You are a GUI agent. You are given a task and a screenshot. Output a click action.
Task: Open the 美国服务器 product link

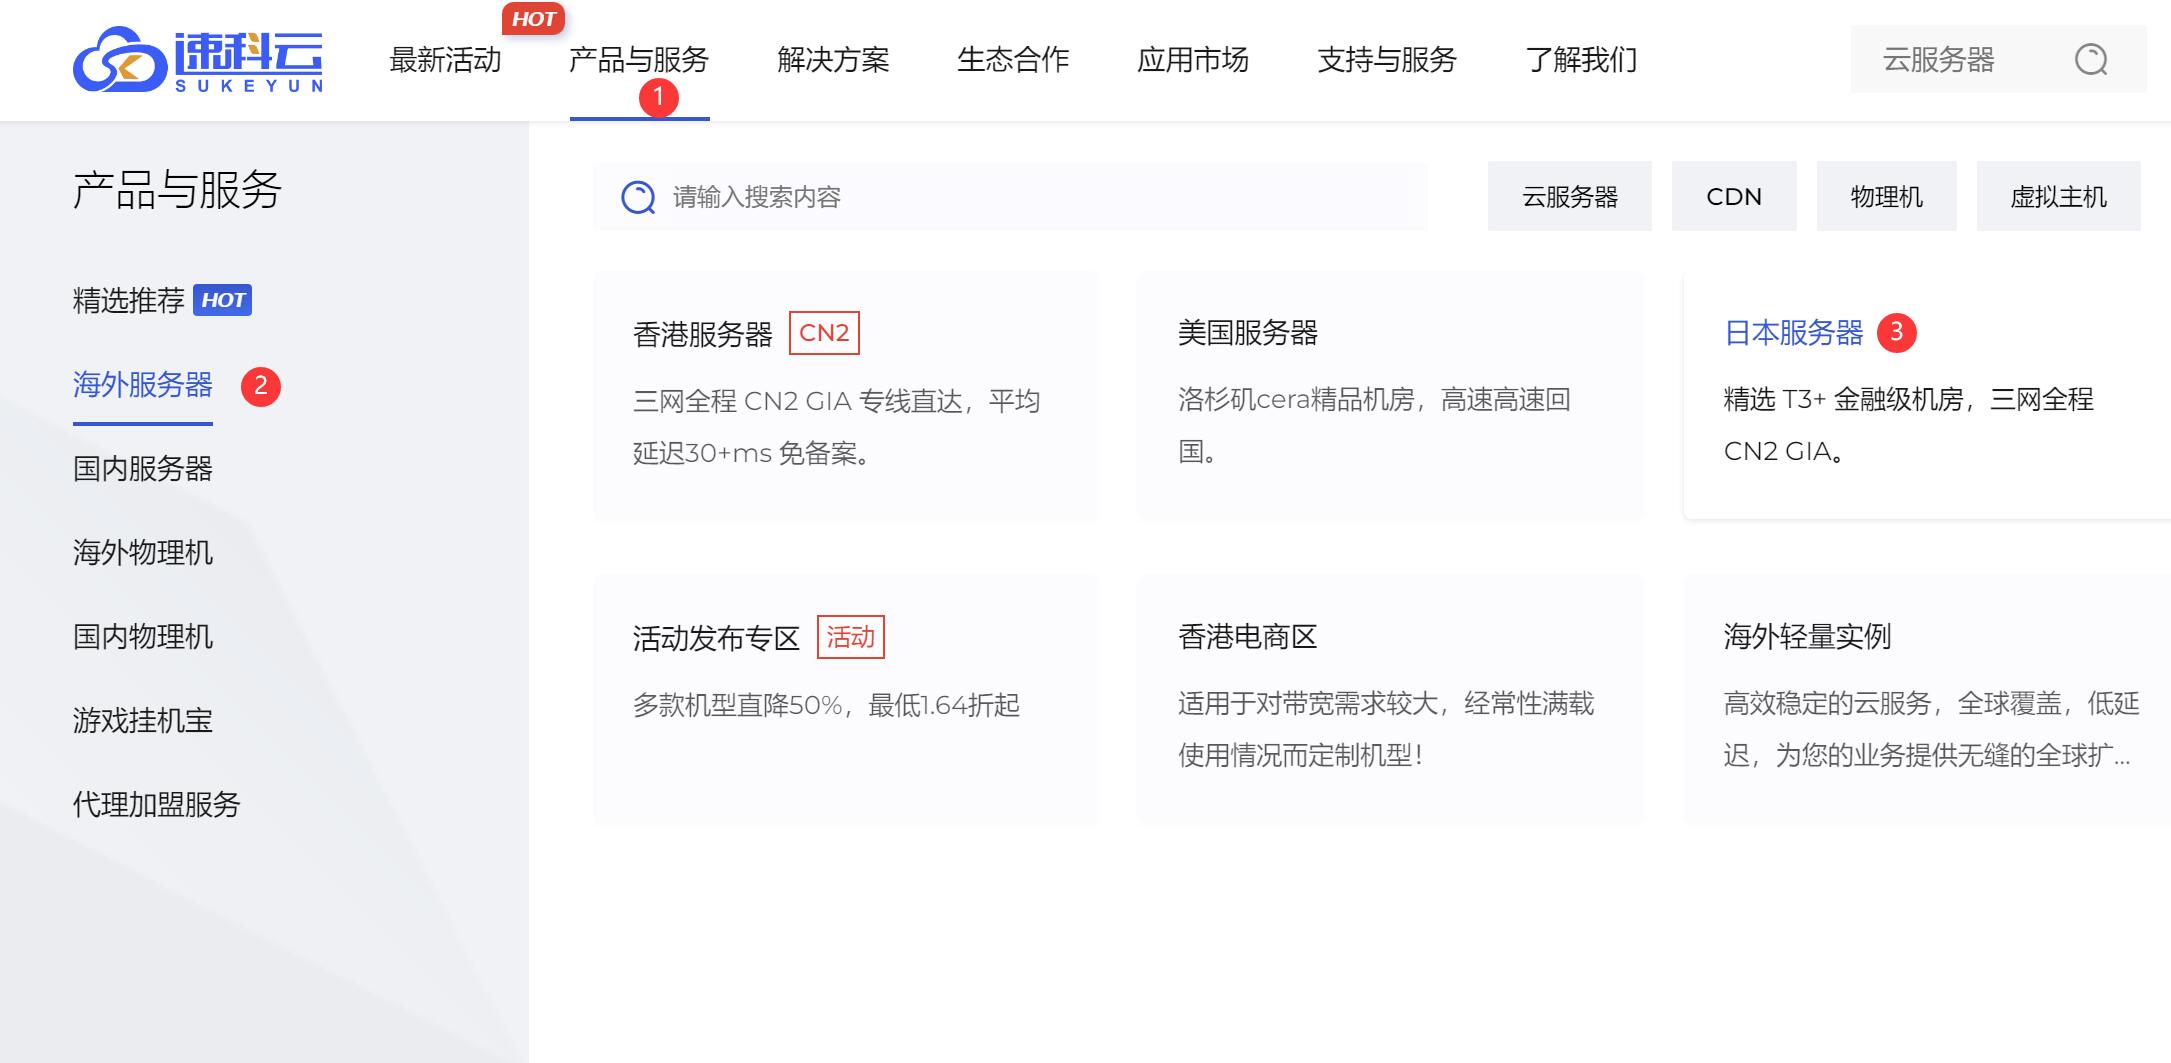click(x=1248, y=332)
